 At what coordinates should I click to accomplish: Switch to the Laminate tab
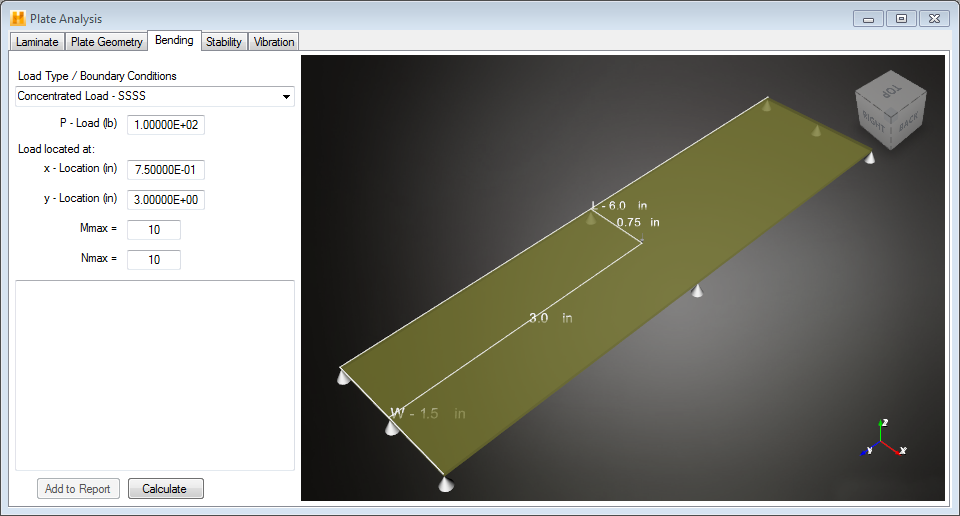[x=37, y=42]
